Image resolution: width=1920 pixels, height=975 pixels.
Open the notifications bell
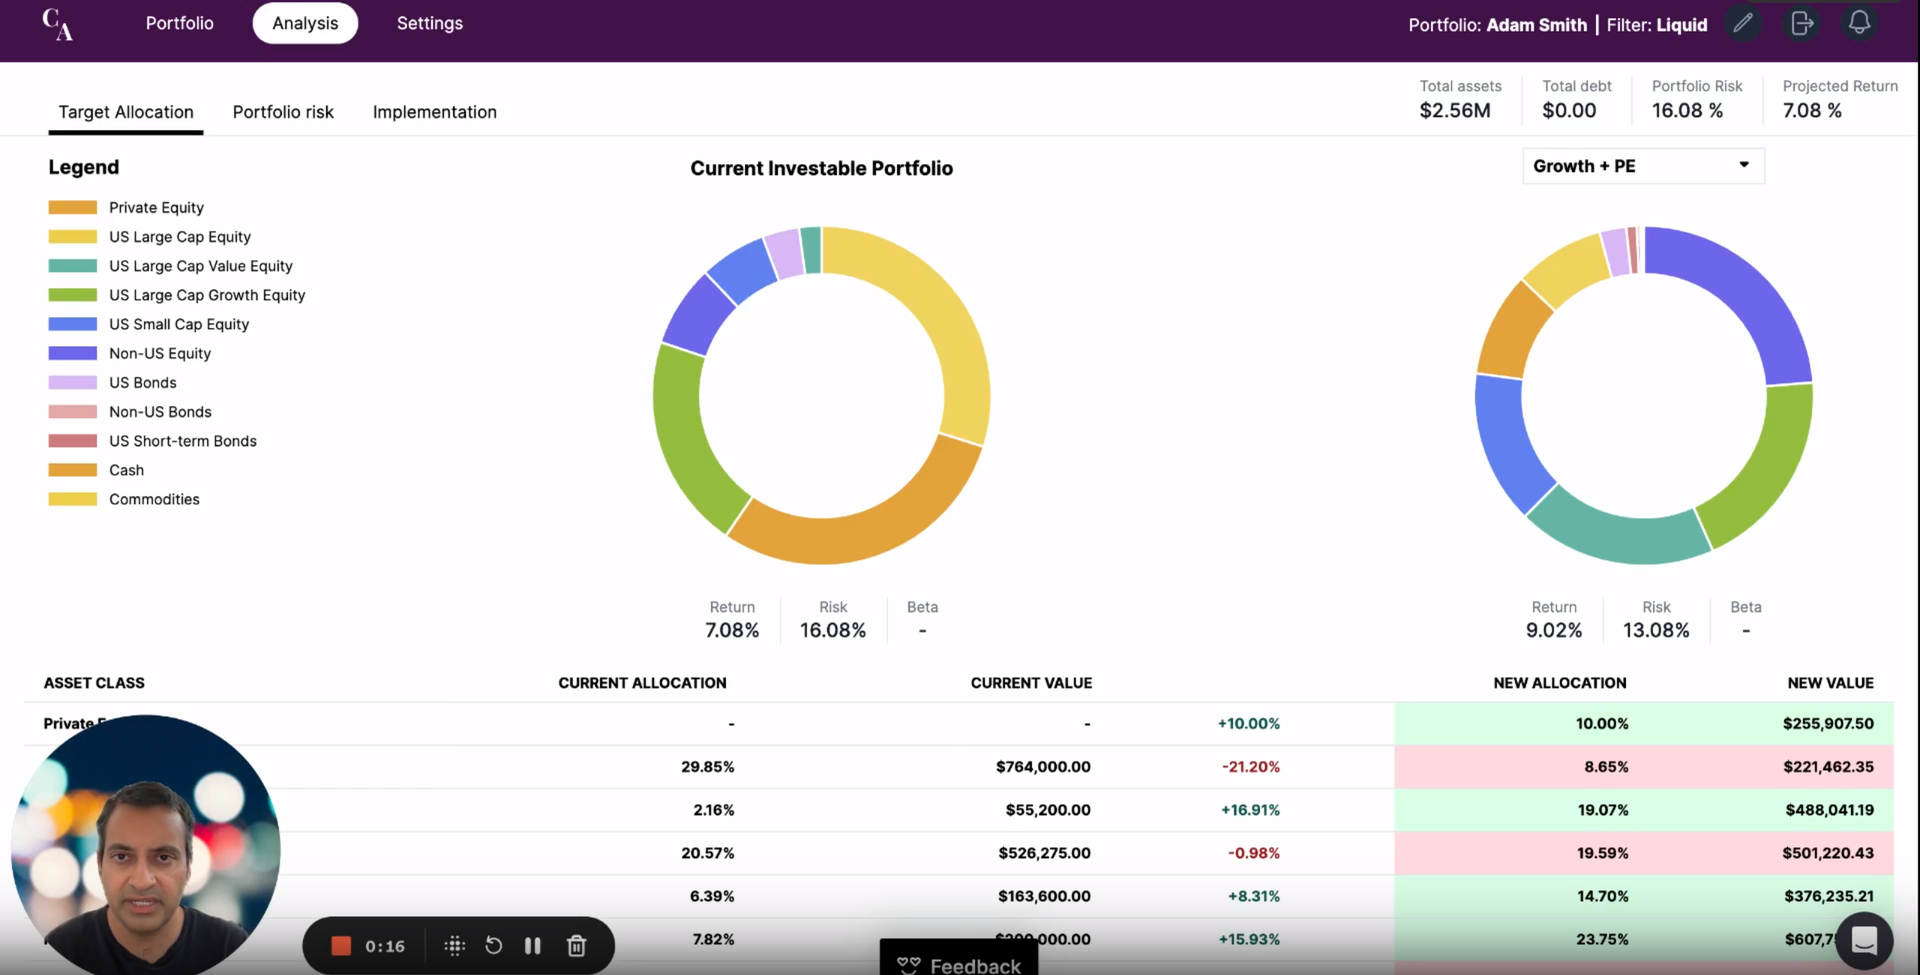tap(1859, 23)
